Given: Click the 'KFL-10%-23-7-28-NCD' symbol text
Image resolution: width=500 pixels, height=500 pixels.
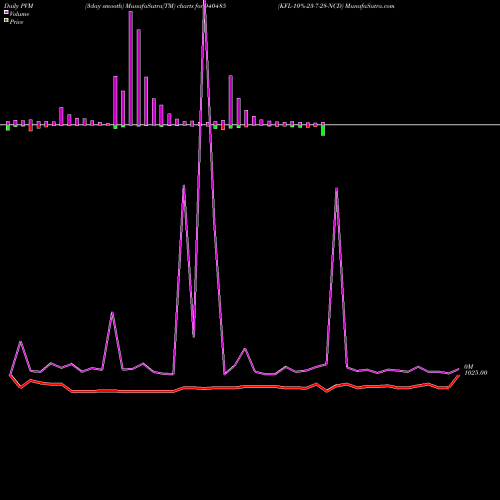Looking at the screenshot, I should pyautogui.click(x=310, y=6).
